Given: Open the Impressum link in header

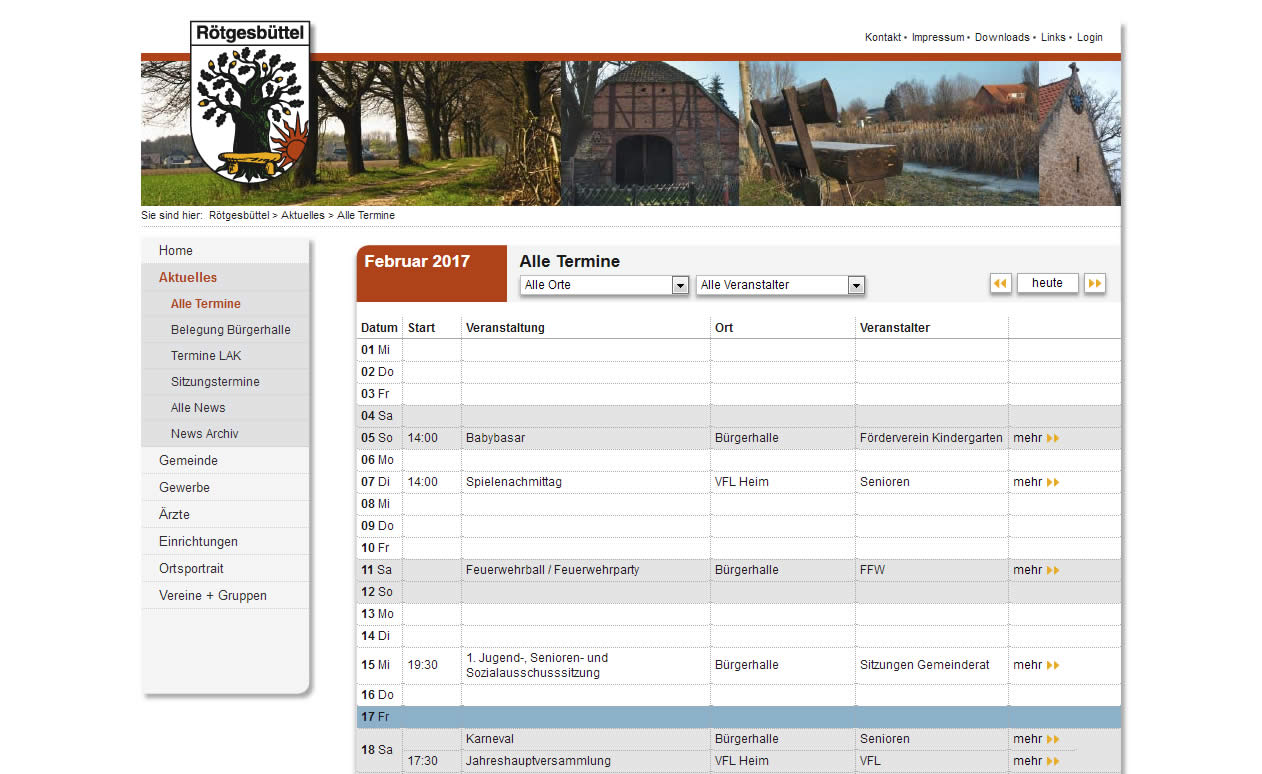Looking at the screenshot, I should (x=938, y=37).
